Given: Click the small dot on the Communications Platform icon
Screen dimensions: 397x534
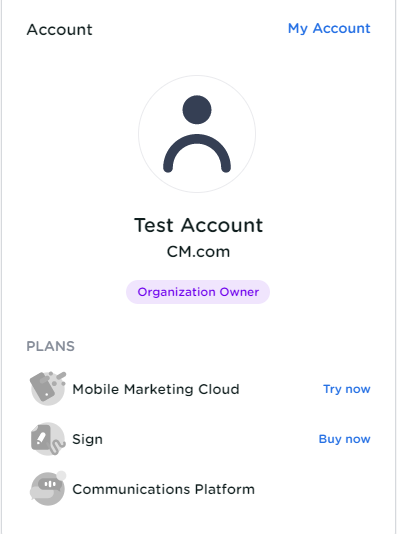Looking at the screenshot, I should 61,475.
